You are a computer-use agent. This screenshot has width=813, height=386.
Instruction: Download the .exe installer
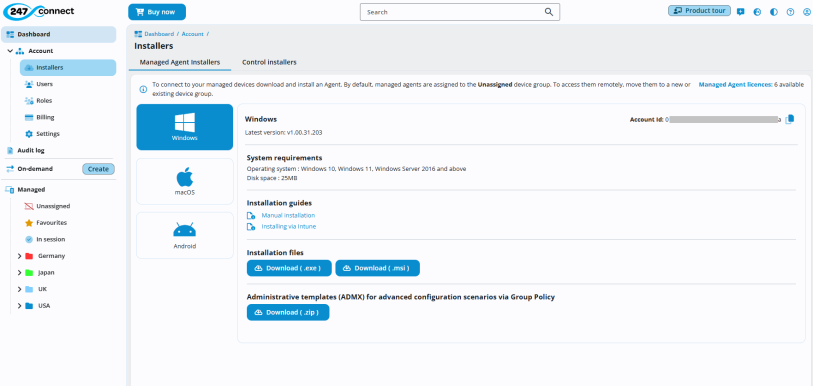coord(289,268)
